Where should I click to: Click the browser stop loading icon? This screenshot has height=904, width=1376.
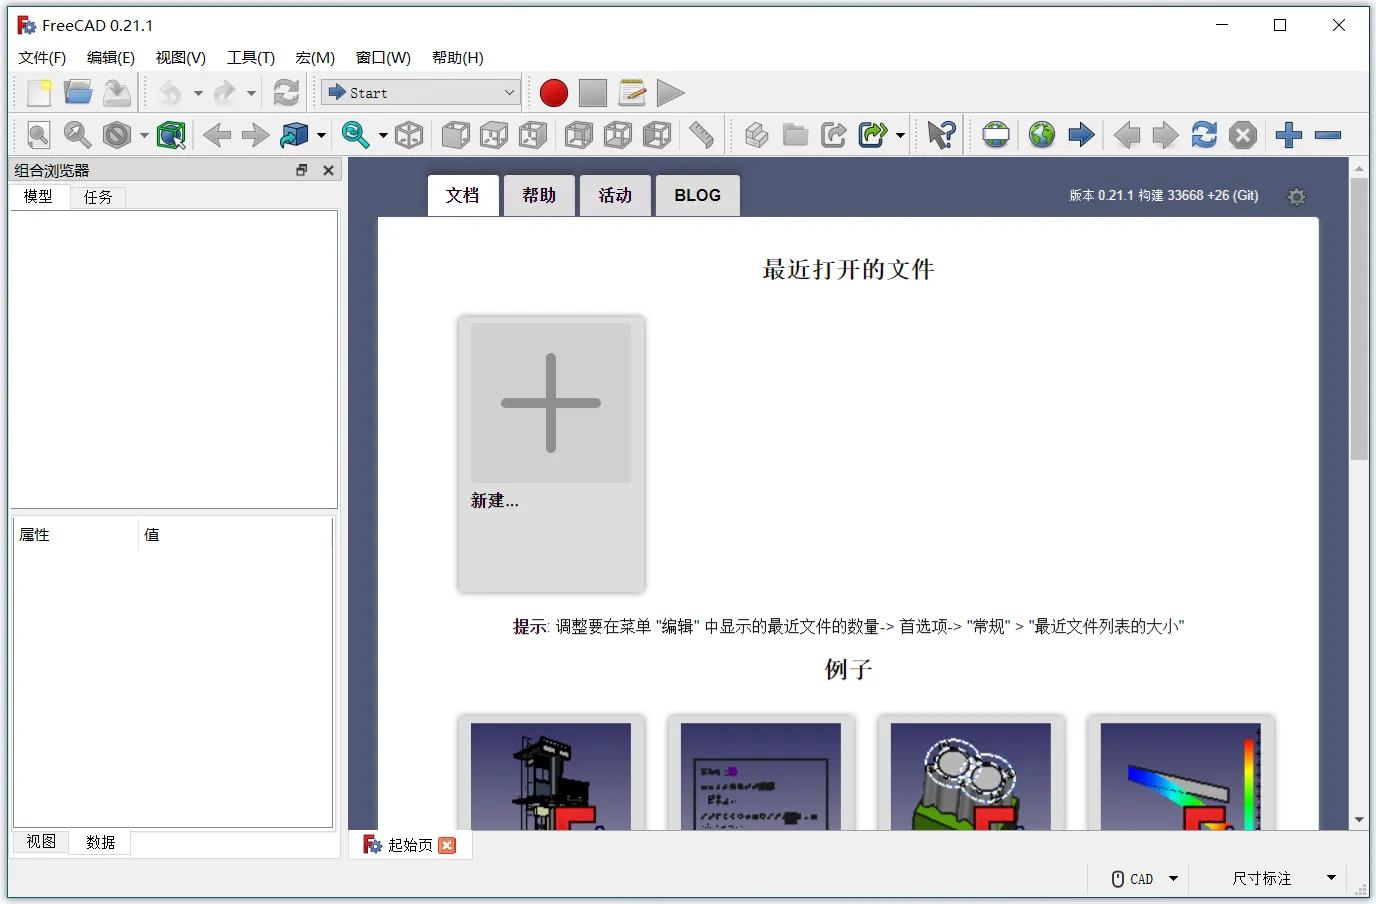pos(1243,135)
